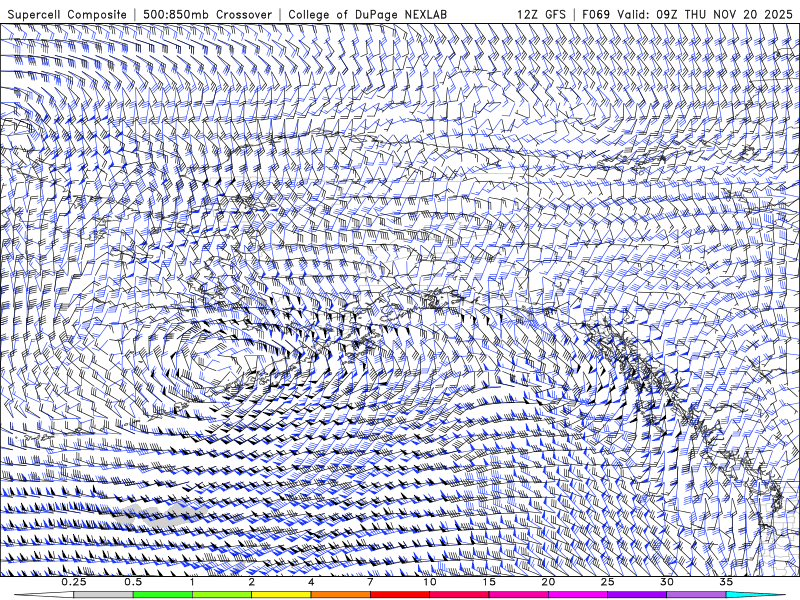Select the crimson 10–15 legend swatch
800x600 pixels.
coord(459,595)
